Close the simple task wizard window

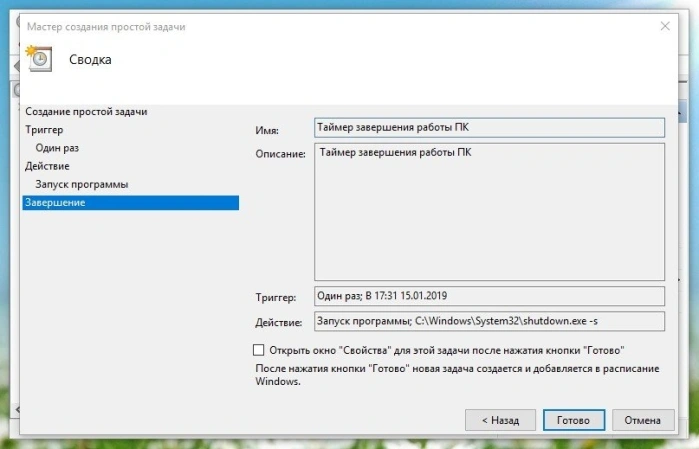tap(665, 26)
